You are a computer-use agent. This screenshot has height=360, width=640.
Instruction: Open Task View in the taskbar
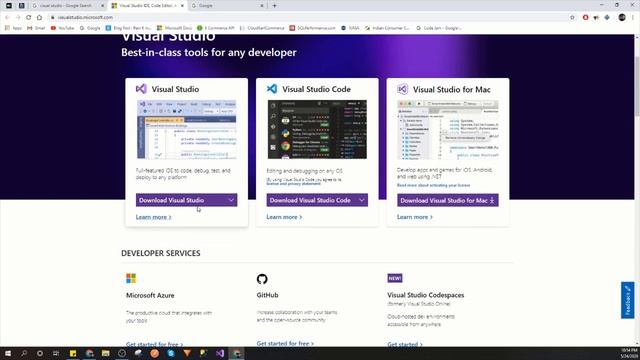(x=56, y=353)
